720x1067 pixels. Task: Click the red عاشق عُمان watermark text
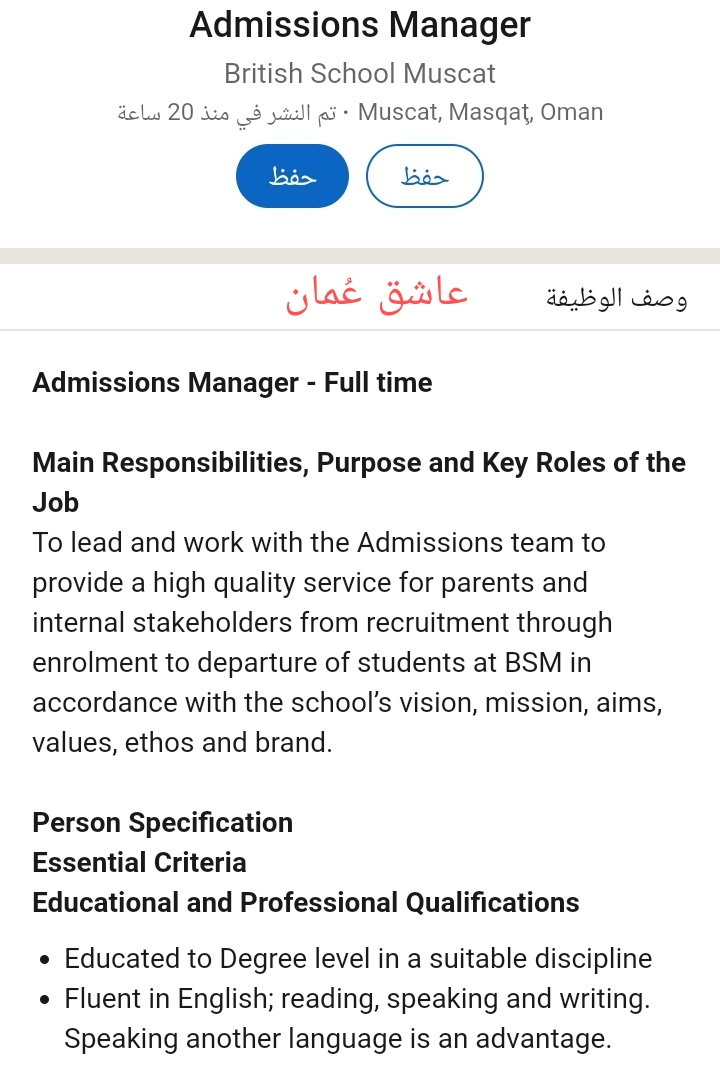point(377,295)
